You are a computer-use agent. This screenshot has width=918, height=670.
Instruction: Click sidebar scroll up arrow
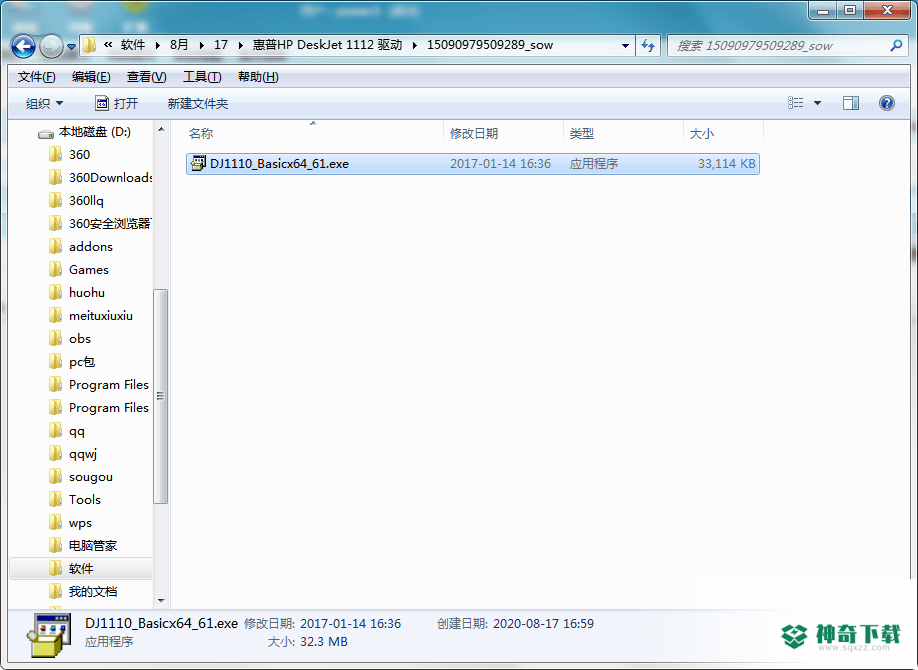coord(161,129)
